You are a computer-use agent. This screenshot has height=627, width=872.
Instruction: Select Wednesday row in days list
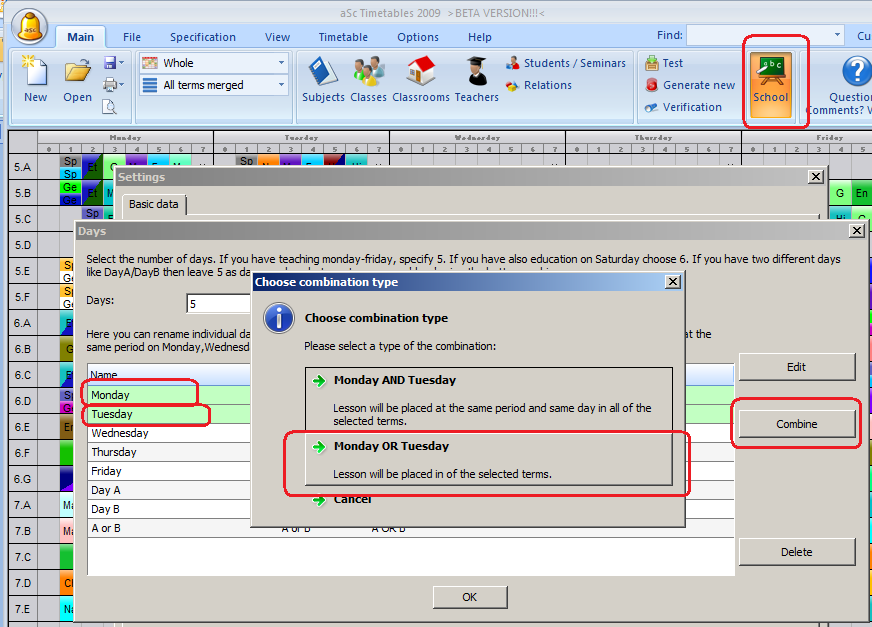[x=120, y=434]
